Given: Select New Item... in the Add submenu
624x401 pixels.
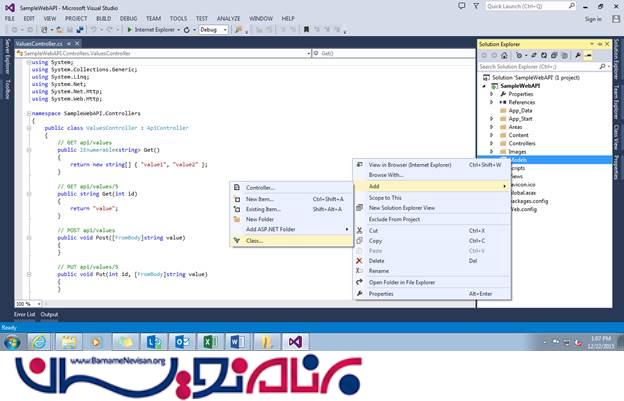Looking at the screenshot, I should (x=260, y=198).
